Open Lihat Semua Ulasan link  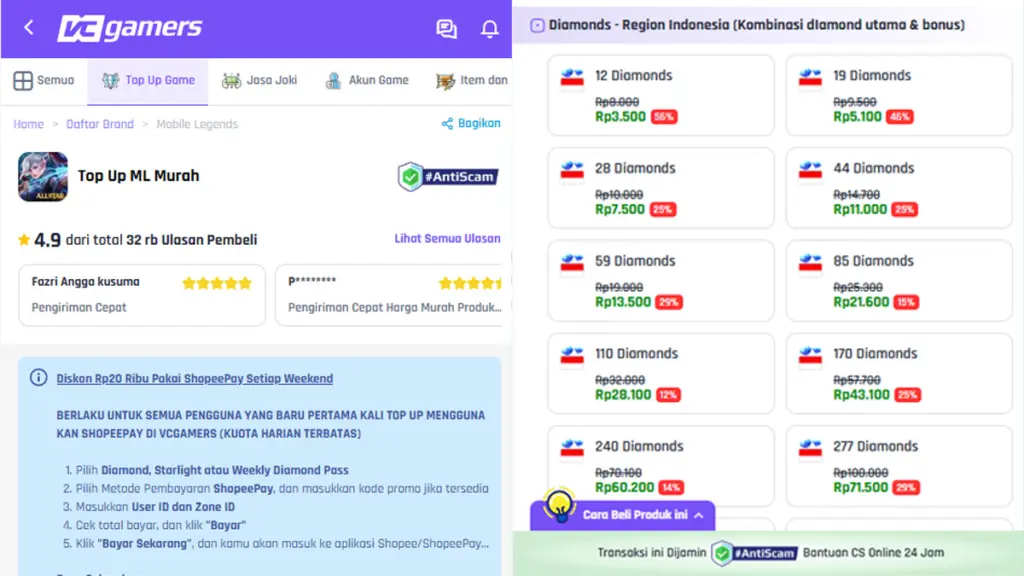pos(447,239)
